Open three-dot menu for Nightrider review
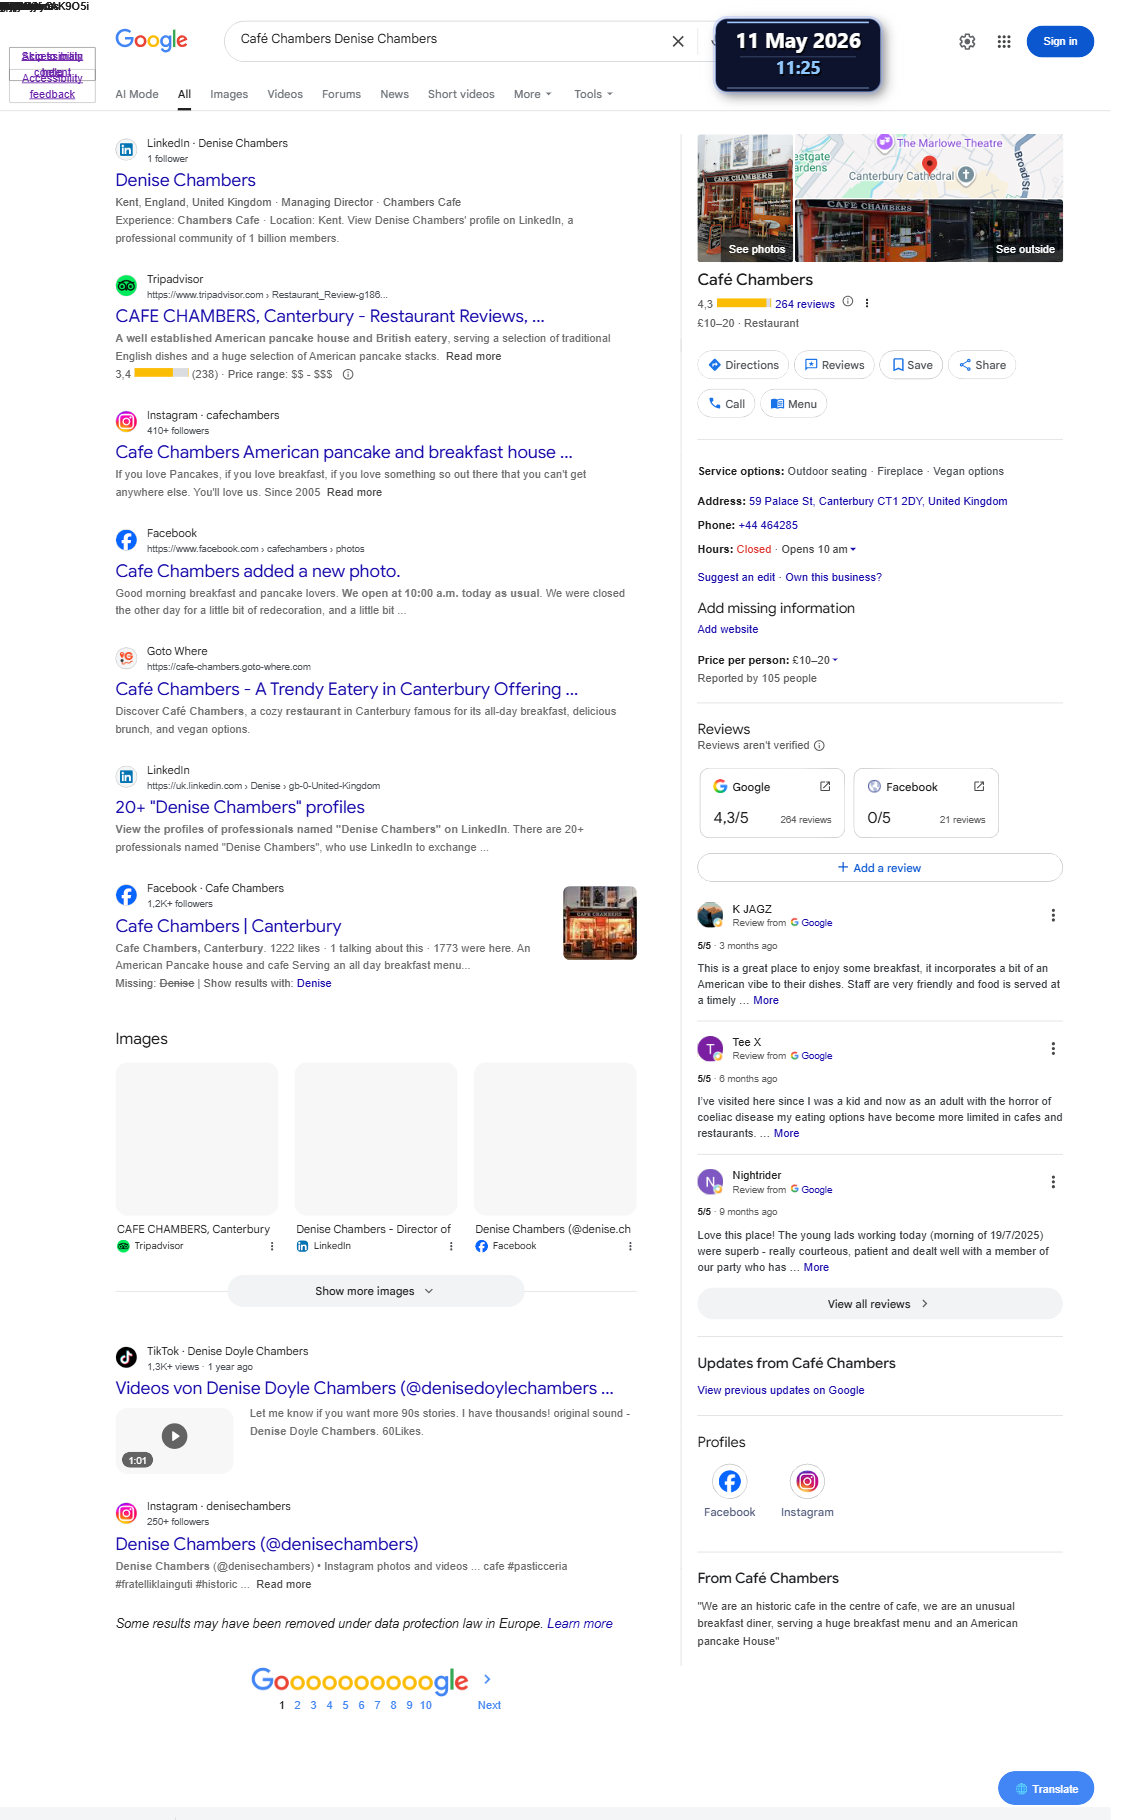Viewport: 1124px width, 1820px height. click(1053, 1182)
